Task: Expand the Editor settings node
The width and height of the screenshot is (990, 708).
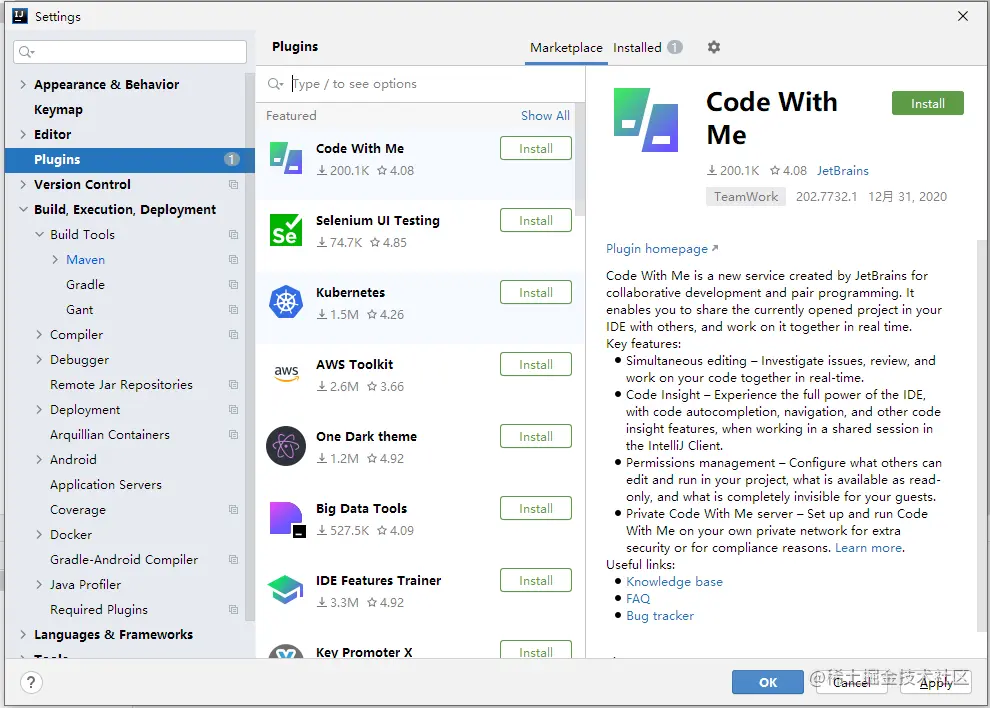Action: pos(23,134)
